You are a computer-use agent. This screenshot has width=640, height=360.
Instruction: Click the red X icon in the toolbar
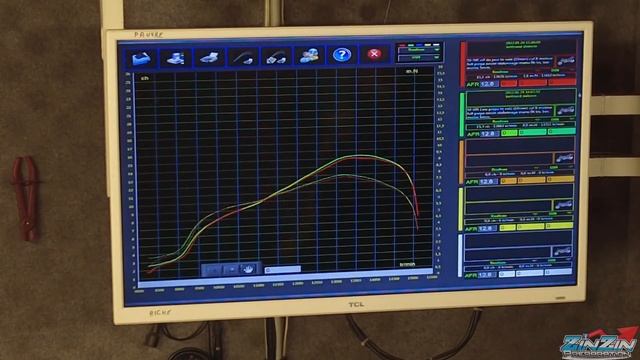374,54
